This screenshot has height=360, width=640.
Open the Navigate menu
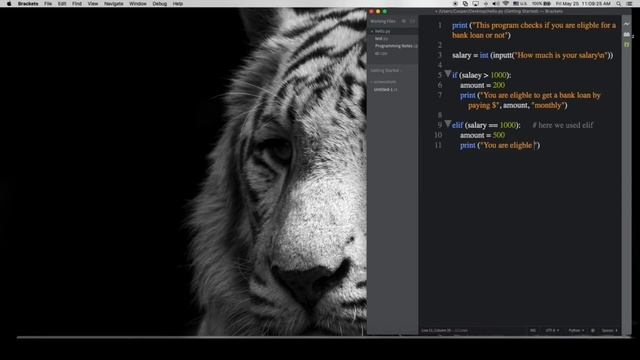113,4
